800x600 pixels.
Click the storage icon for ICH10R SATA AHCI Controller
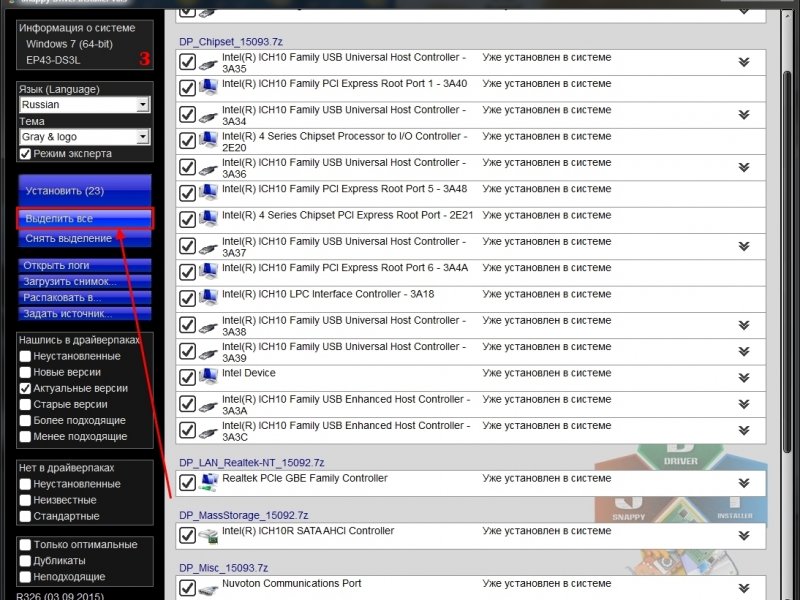point(208,536)
